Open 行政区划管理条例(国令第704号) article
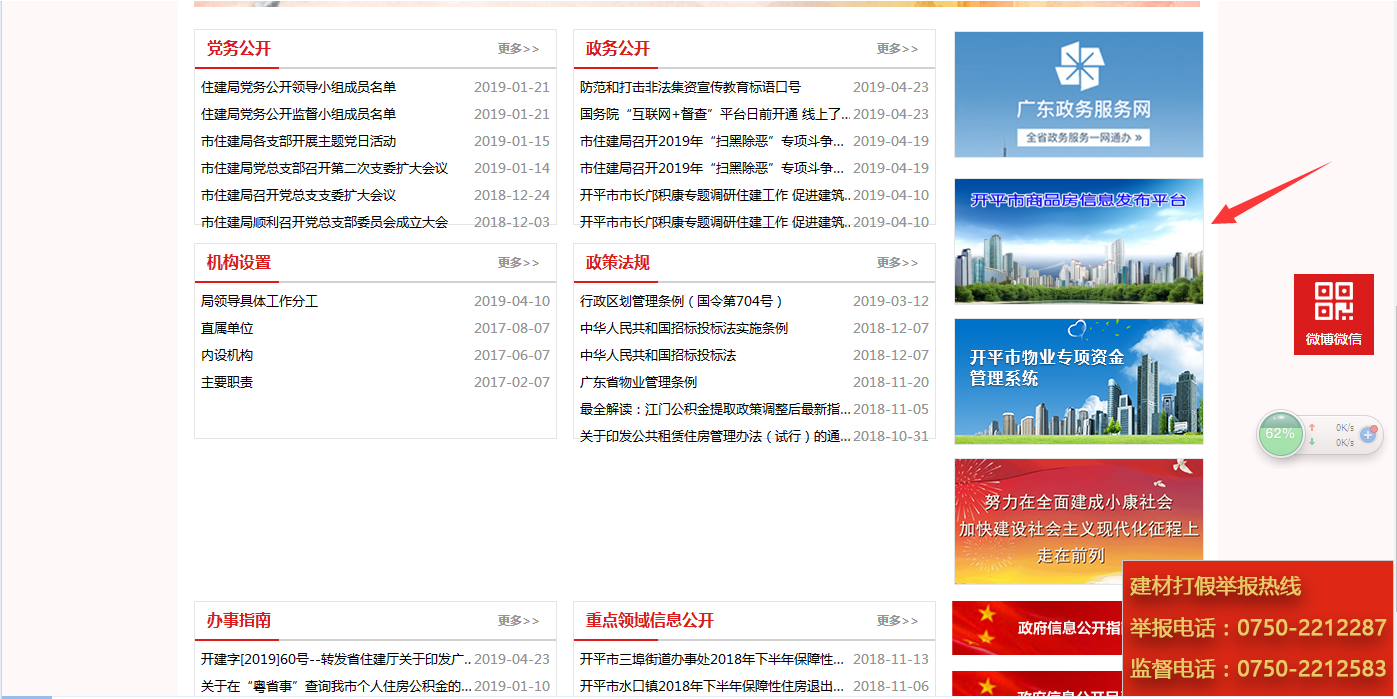This screenshot has height=699, width=1397. [681, 301]
